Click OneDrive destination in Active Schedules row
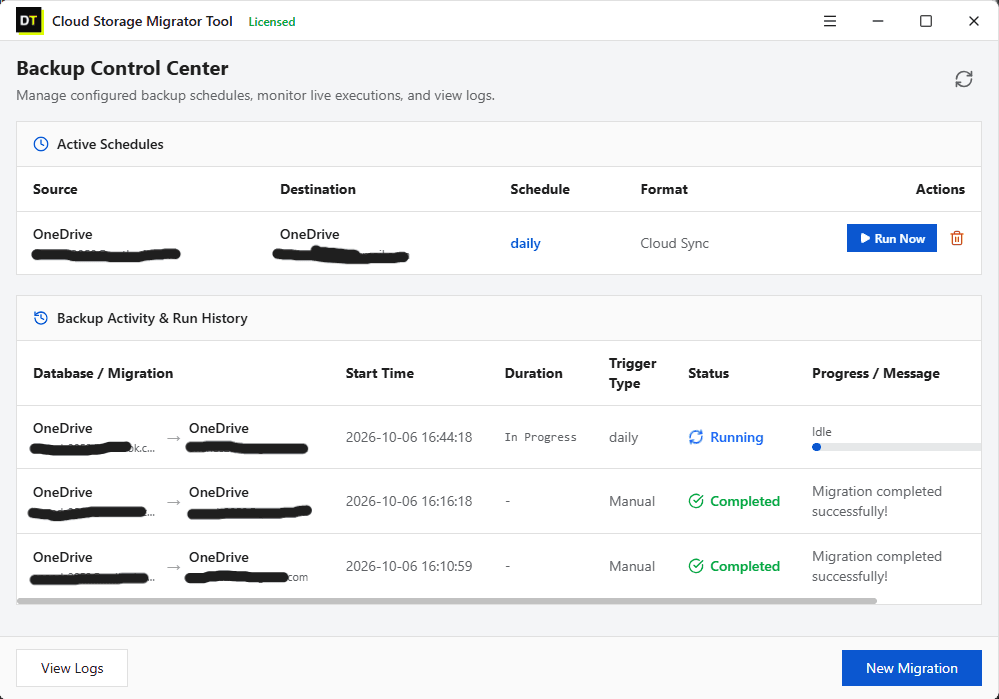 [310, 234]
